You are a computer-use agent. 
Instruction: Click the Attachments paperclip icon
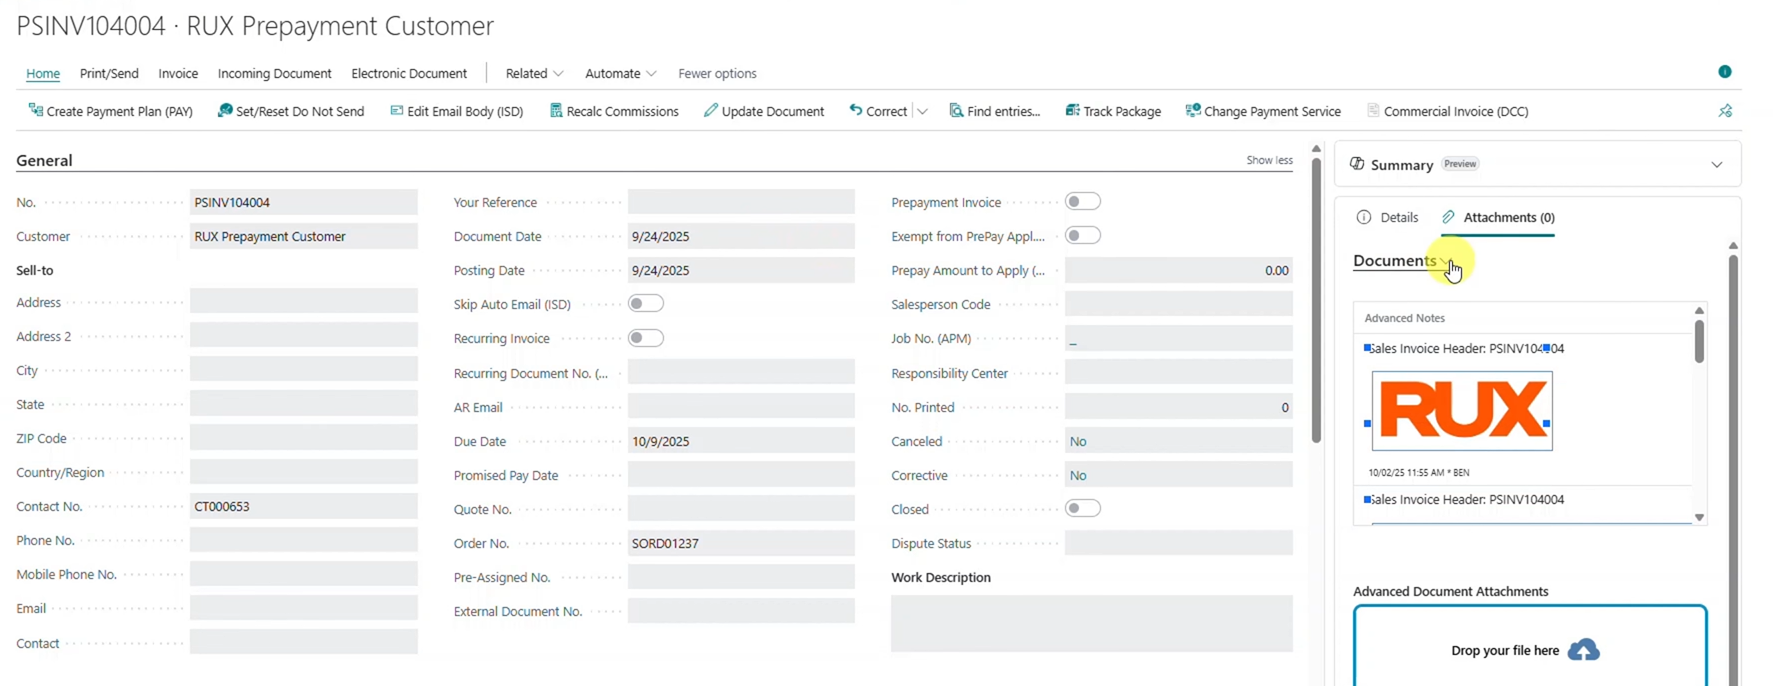click(x=1448, y=217)
